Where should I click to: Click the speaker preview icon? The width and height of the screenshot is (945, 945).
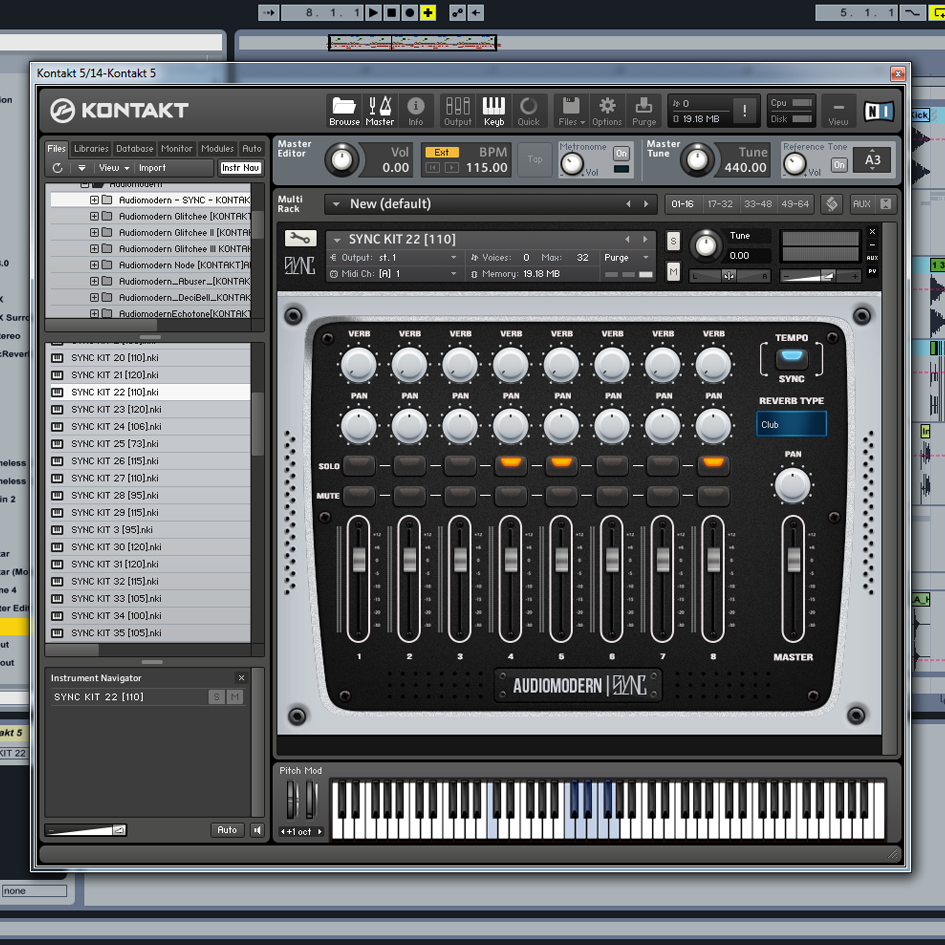click(257, 830)
